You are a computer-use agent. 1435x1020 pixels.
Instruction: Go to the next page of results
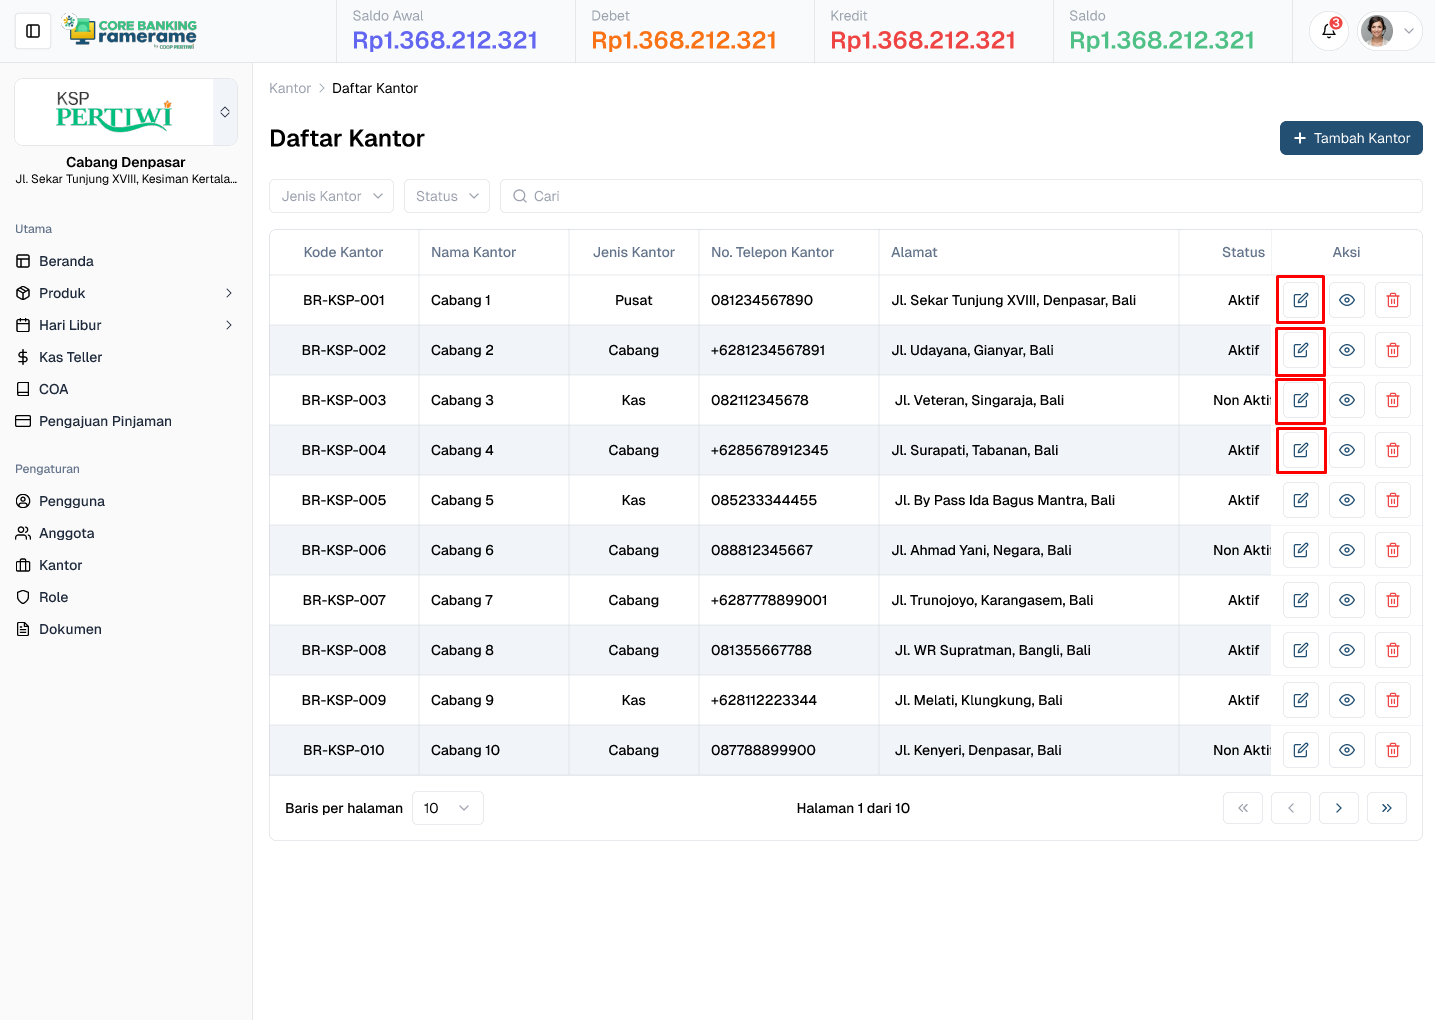point(1338,808)
